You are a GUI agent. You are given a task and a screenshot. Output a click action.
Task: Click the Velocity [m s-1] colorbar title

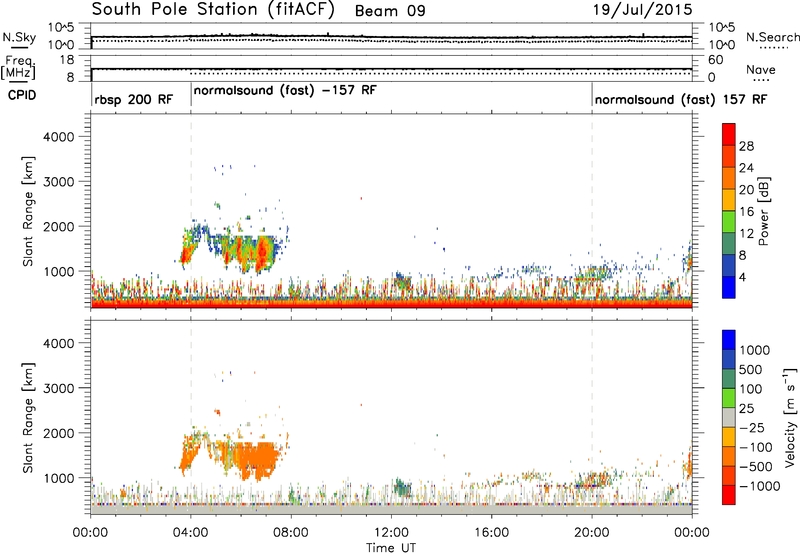tap(790, 417)
